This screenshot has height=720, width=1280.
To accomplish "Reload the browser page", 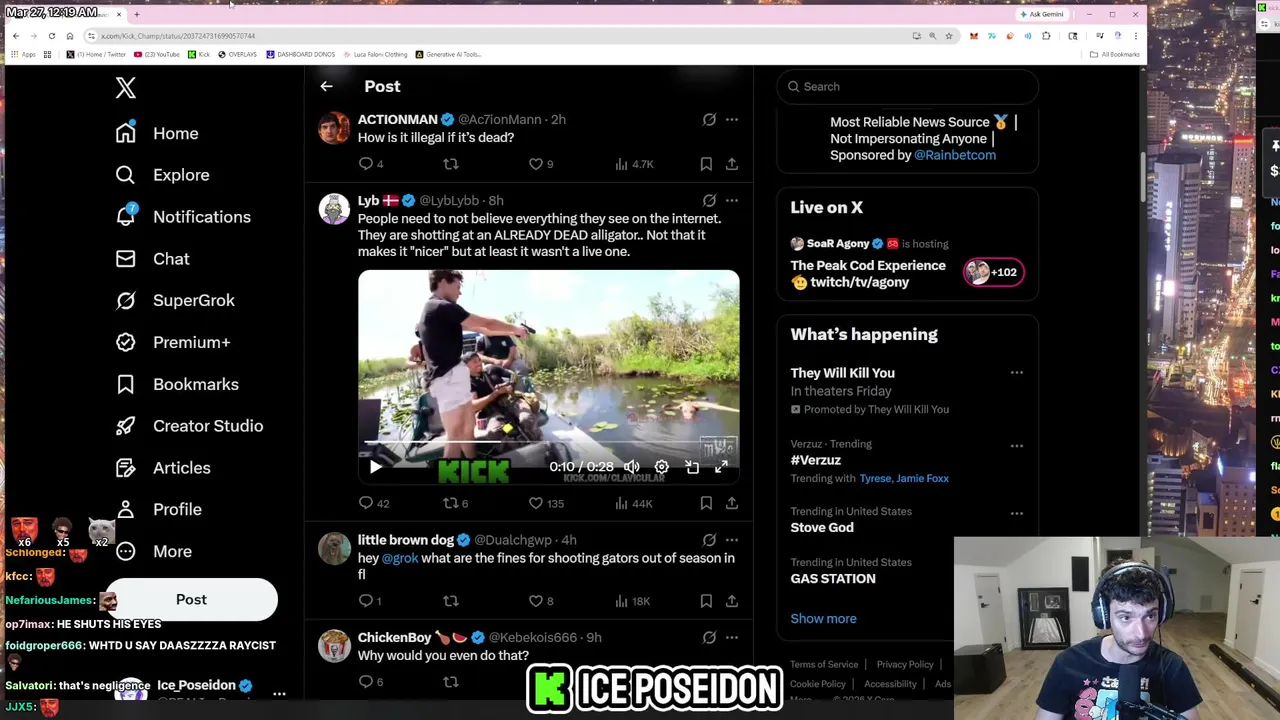I will [x=51, y=36].
